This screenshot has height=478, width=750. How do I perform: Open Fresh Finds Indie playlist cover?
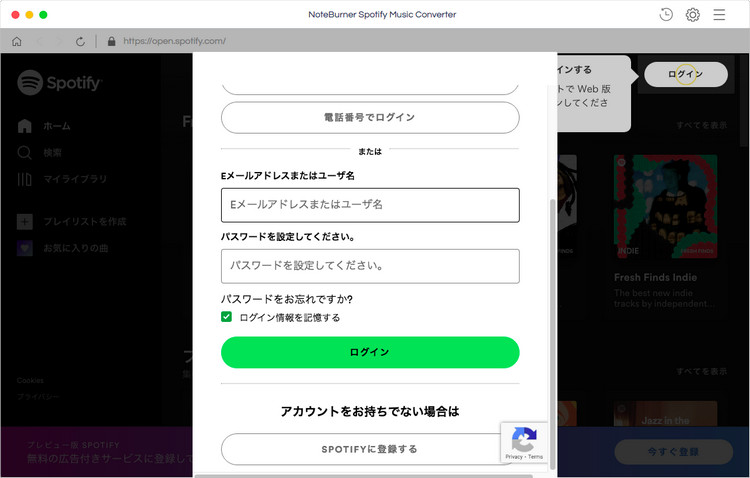tap(665, 206)
